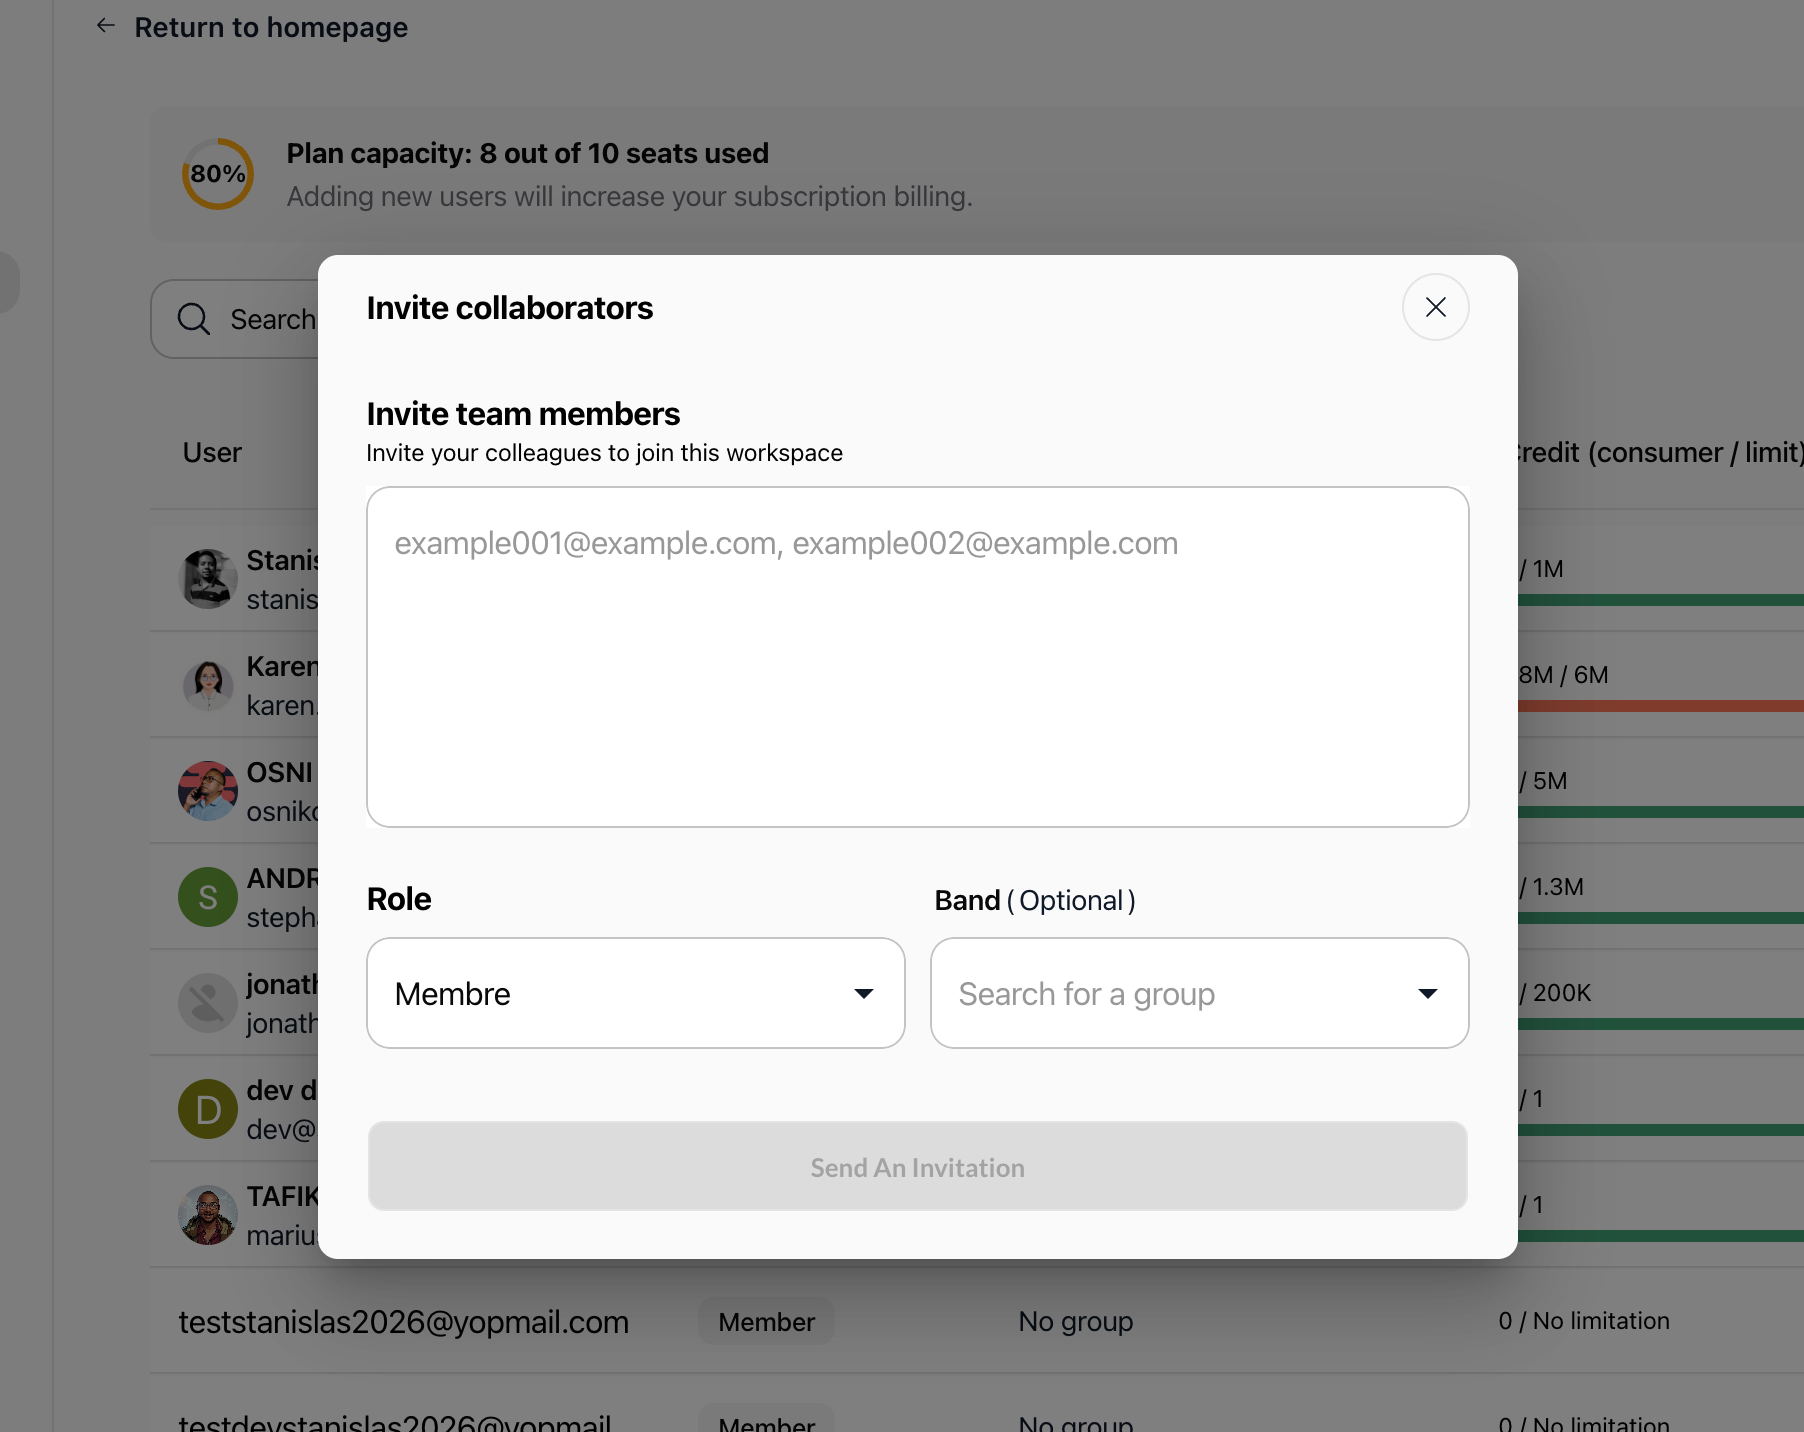Expand the Role dropdown arrow
Screen dimensions: 1804x1432
click(864, 994)
